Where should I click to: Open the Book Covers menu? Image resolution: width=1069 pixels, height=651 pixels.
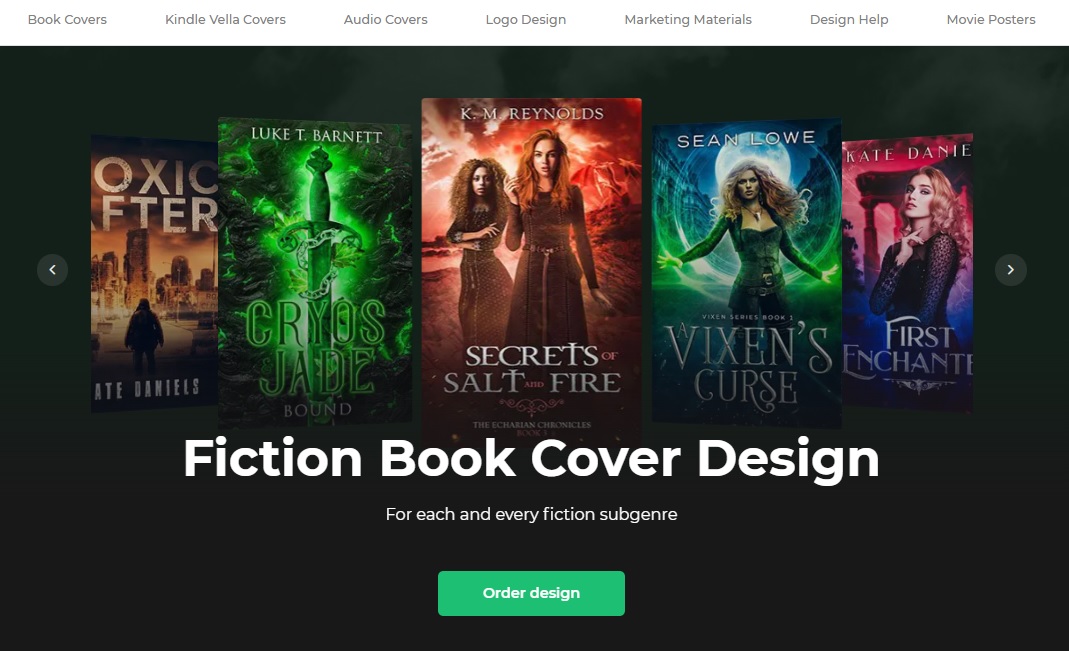(x=67, y=19)
